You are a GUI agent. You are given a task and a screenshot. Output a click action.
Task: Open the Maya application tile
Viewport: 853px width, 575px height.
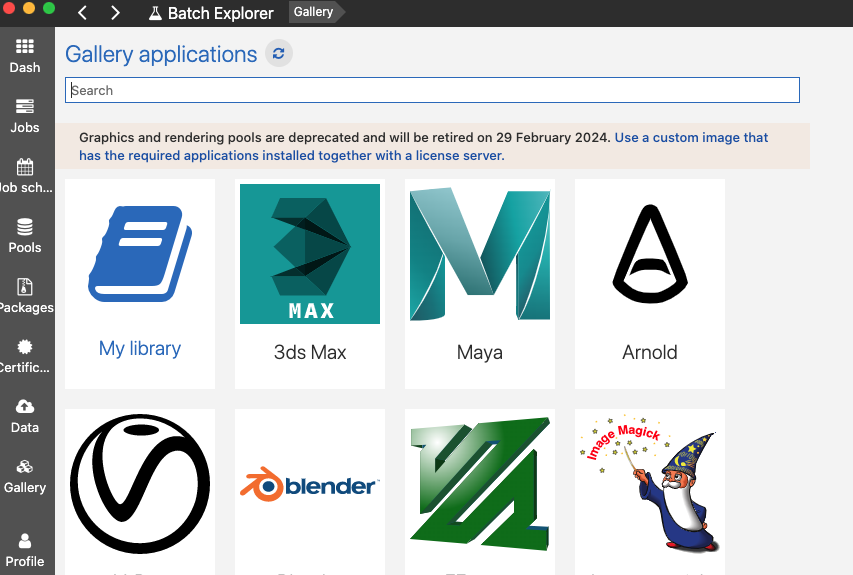(480, 283)
